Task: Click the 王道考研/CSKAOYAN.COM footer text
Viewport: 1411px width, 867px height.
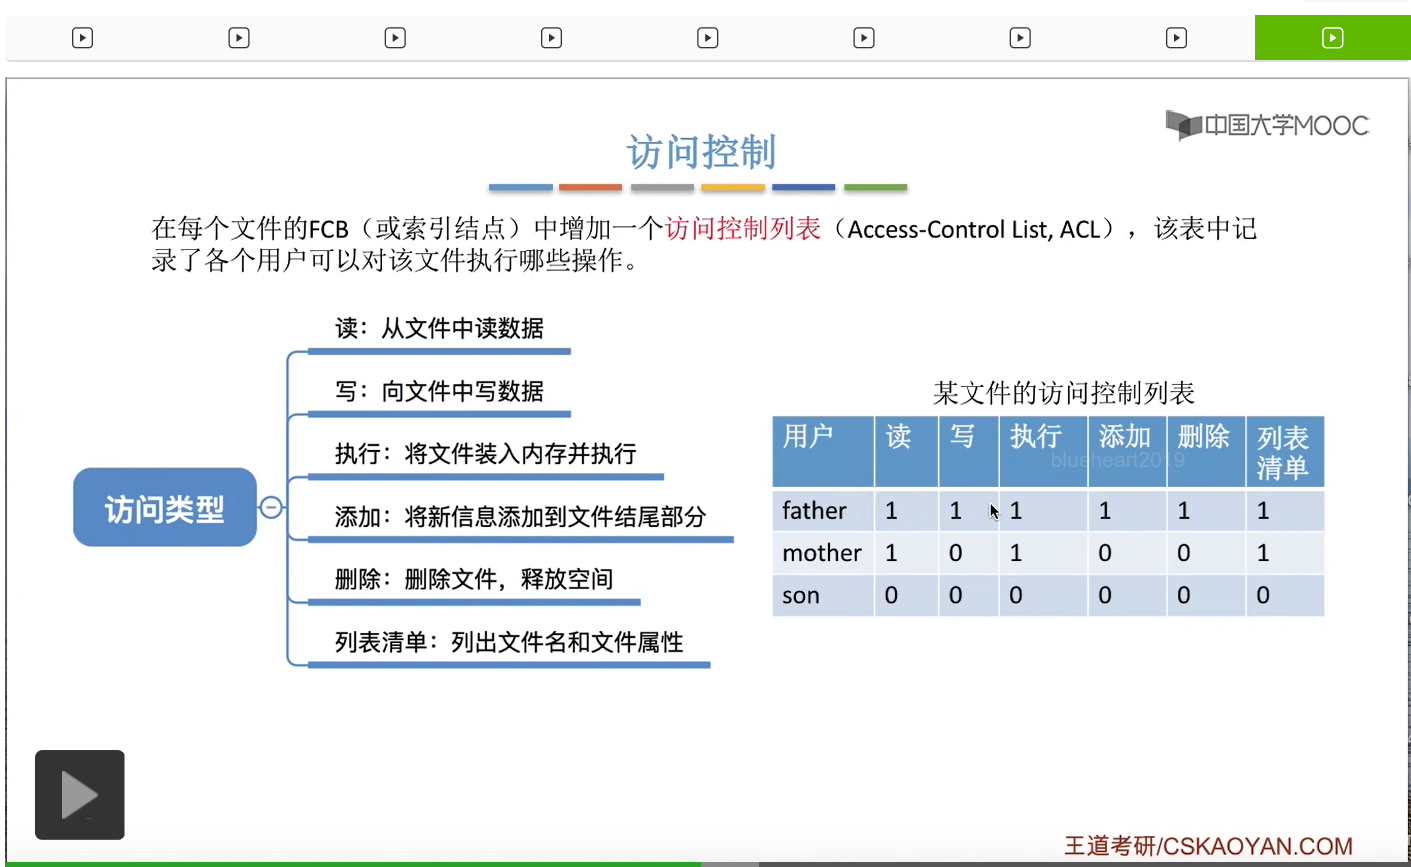Action: pos(1208,846)
